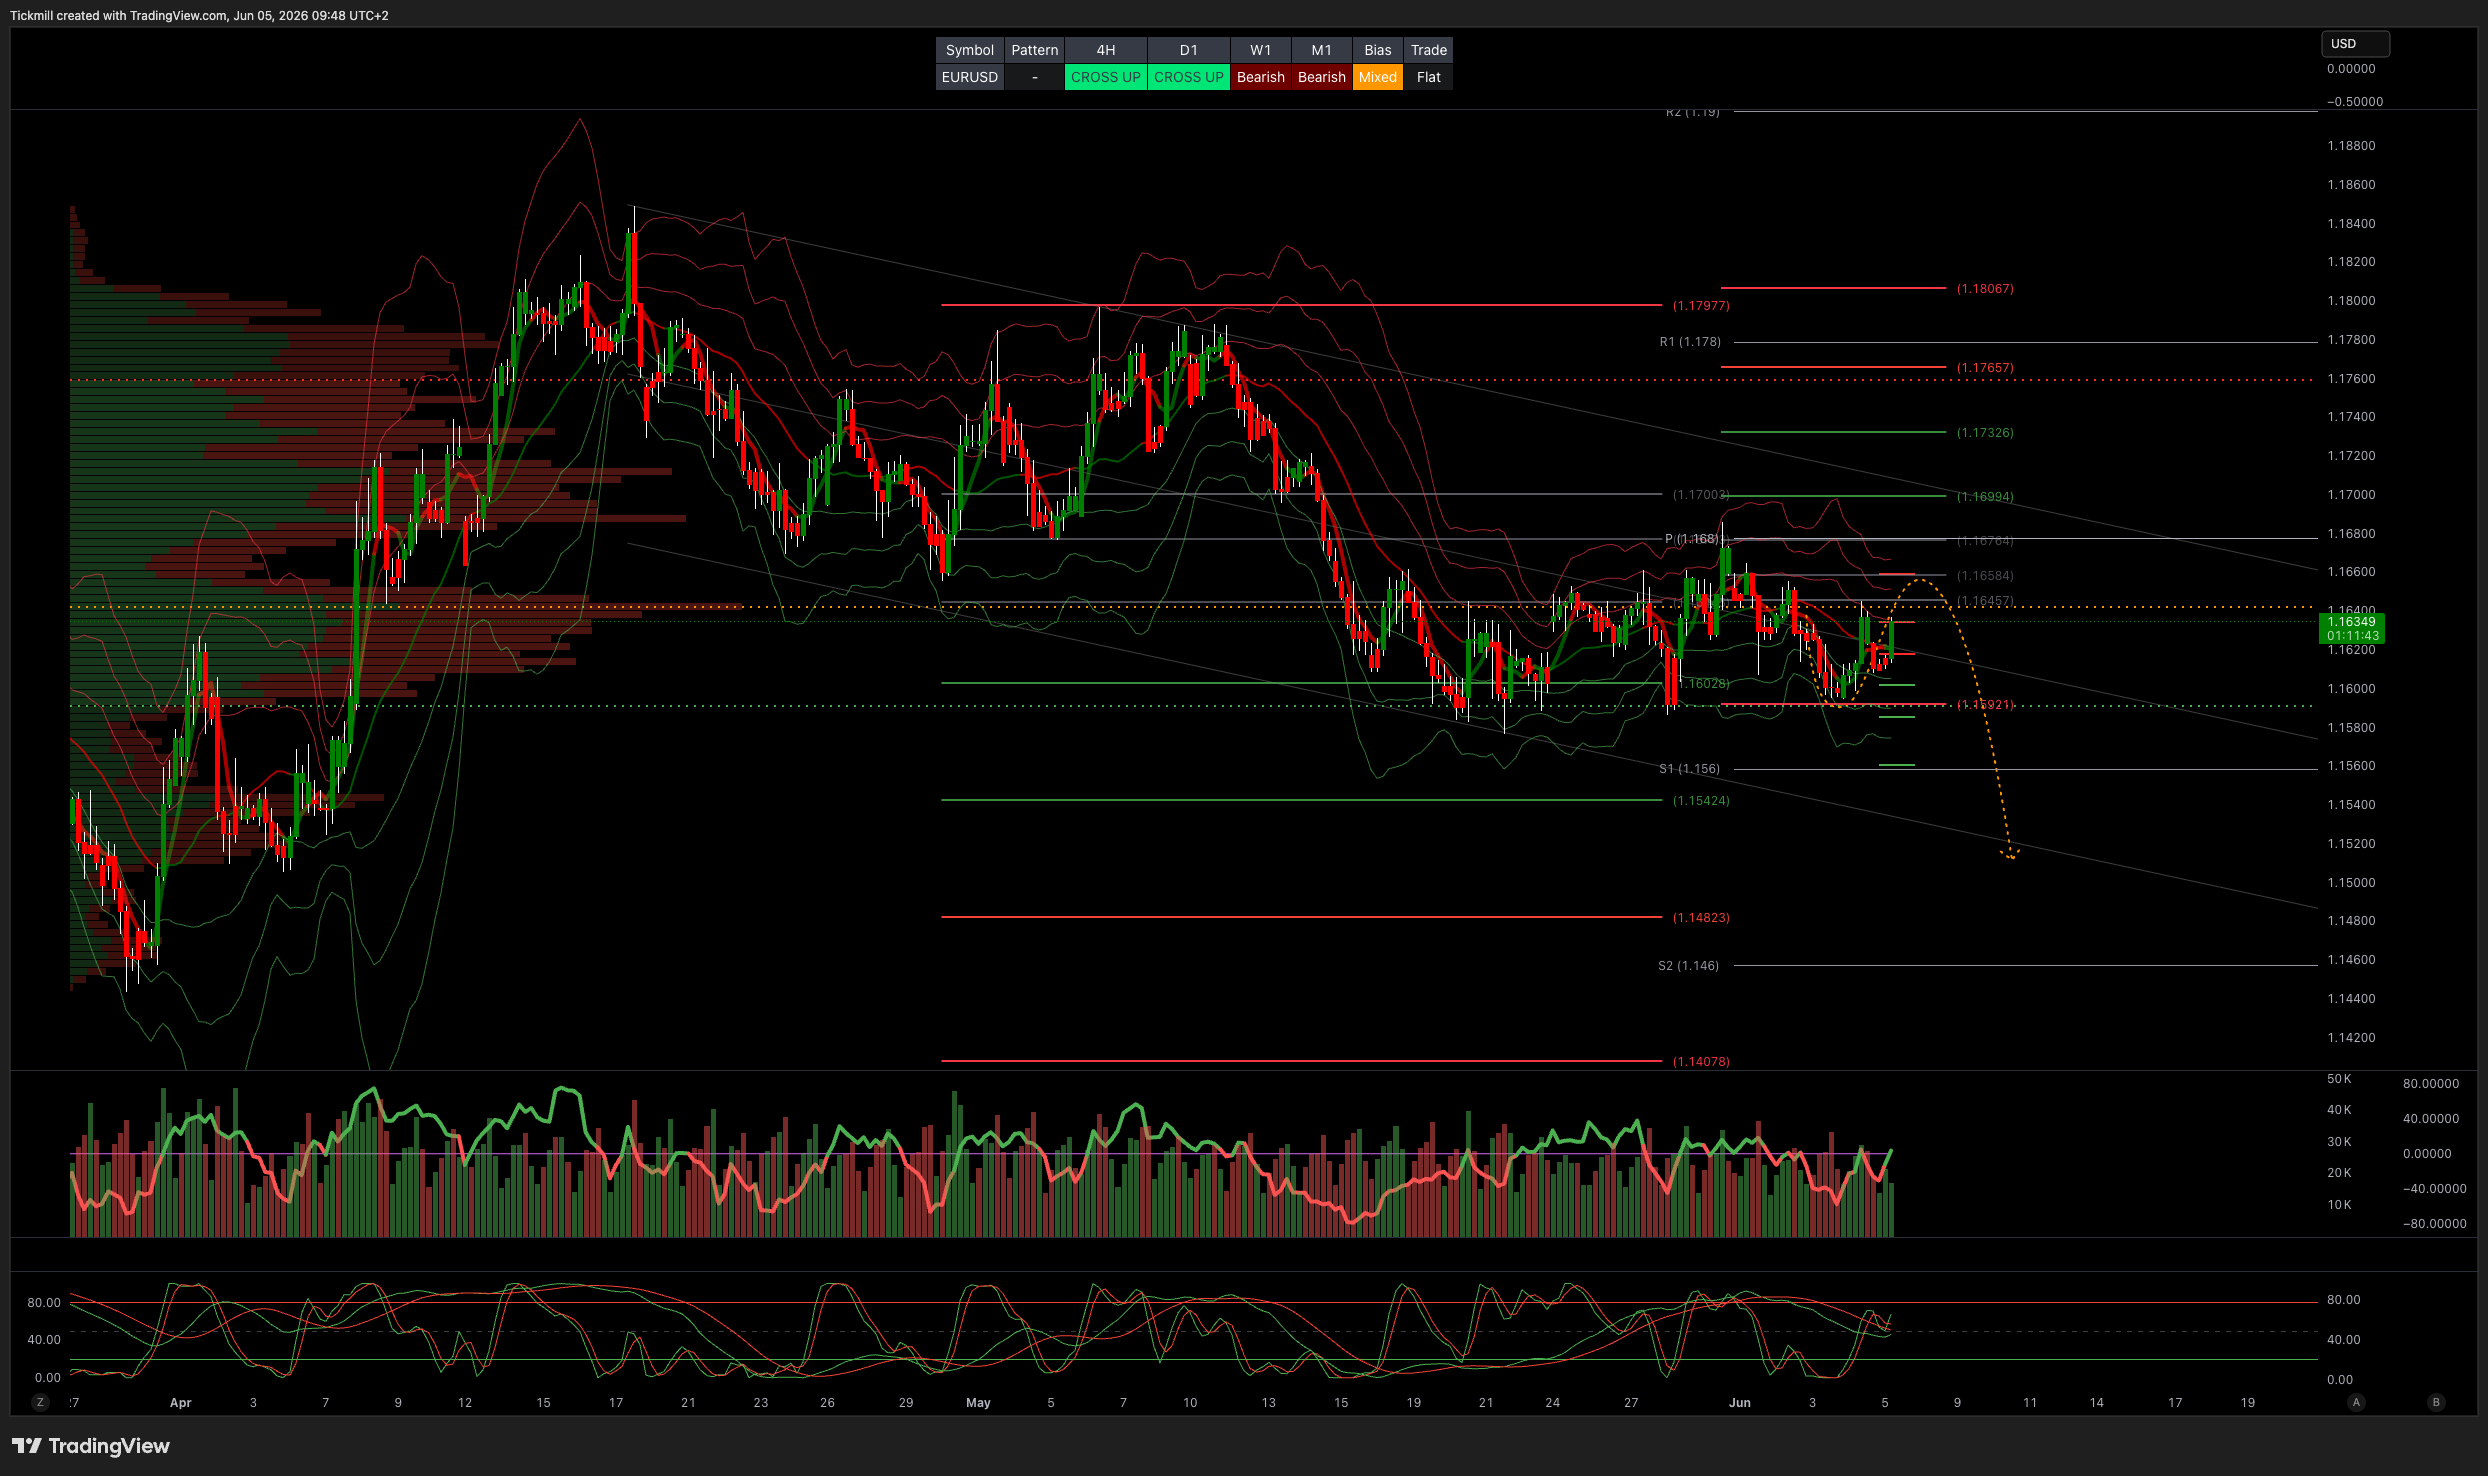
Task: Click the EURUSD symbol cell
Action: pyautogui.click(x=969, y=77)
